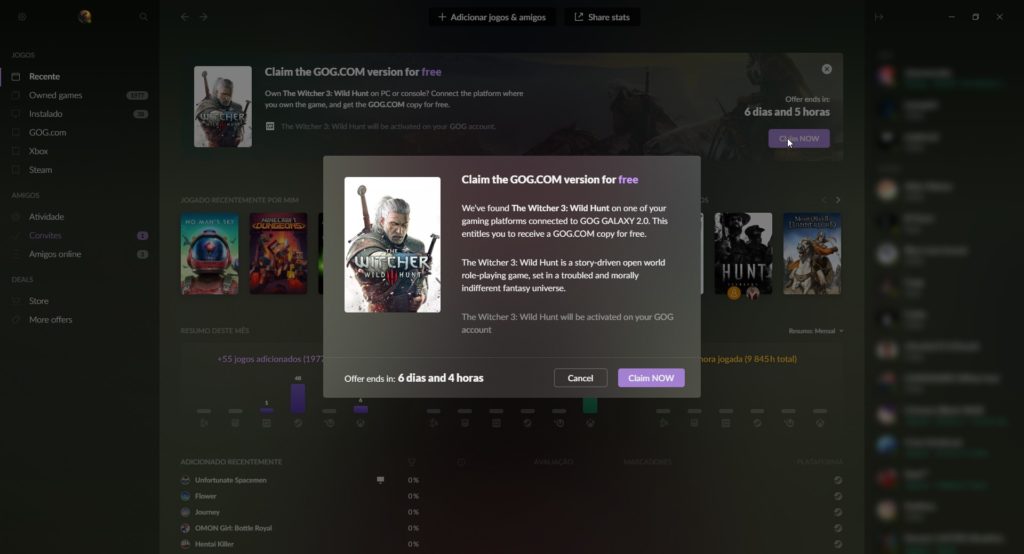Viewport: 1024px width, 554px height.
Task: Click the Witcher 3 cover in the dialog
Action: click(x=392, y=245)
